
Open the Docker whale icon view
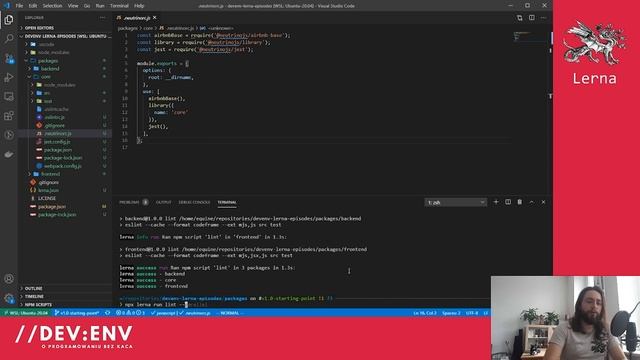[x=9, y=154]
